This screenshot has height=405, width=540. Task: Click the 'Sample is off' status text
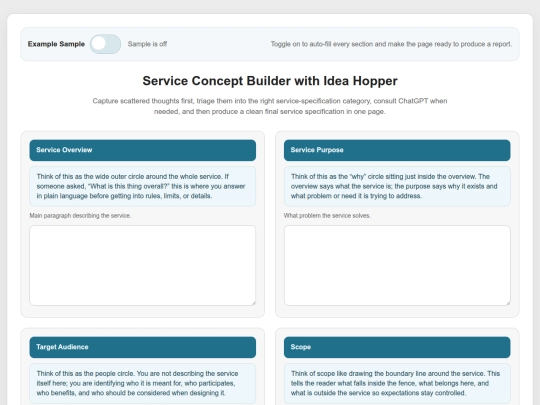click(x=147, y=44)
